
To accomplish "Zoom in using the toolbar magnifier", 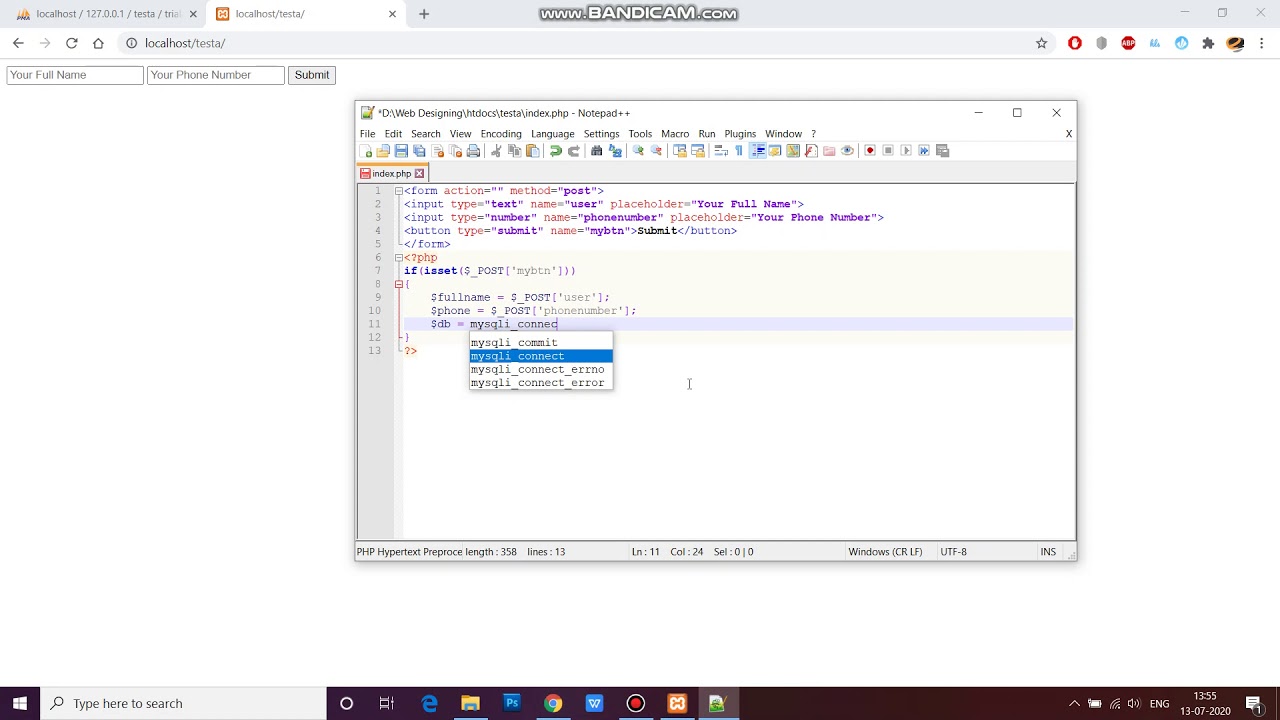I will click(637, 151).
